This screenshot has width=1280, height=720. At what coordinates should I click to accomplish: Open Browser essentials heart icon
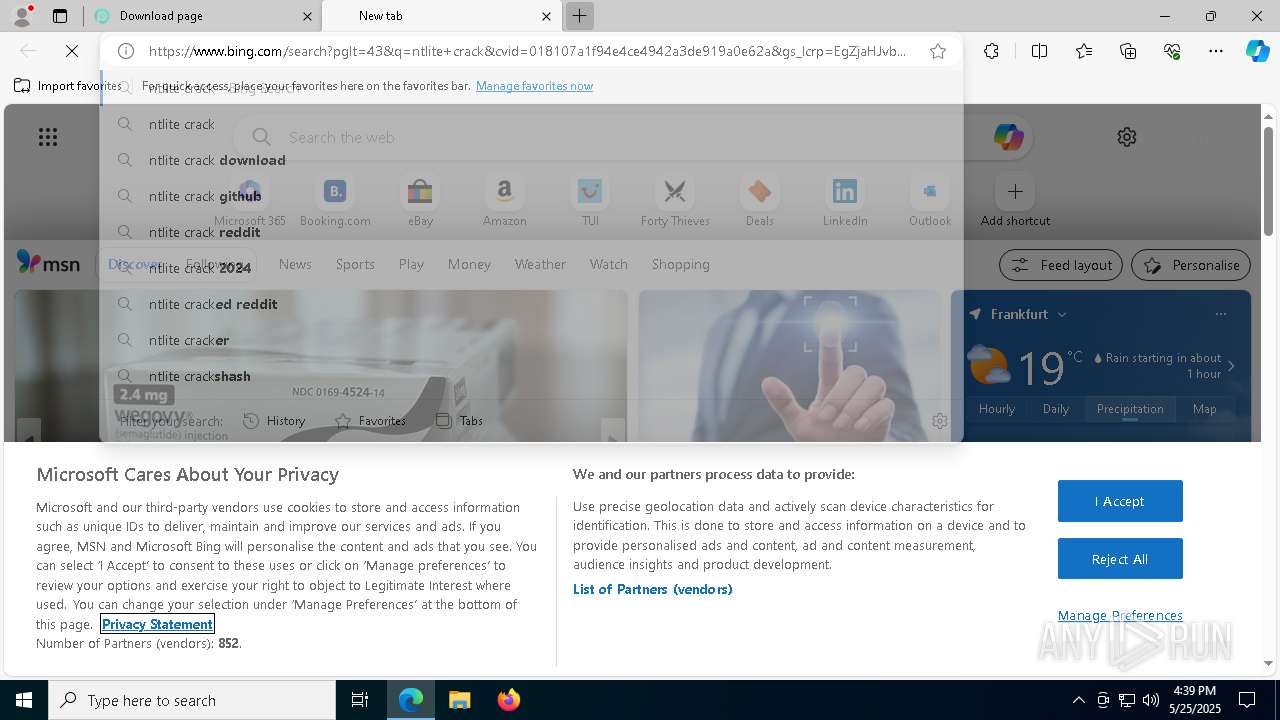(1172, 51)
